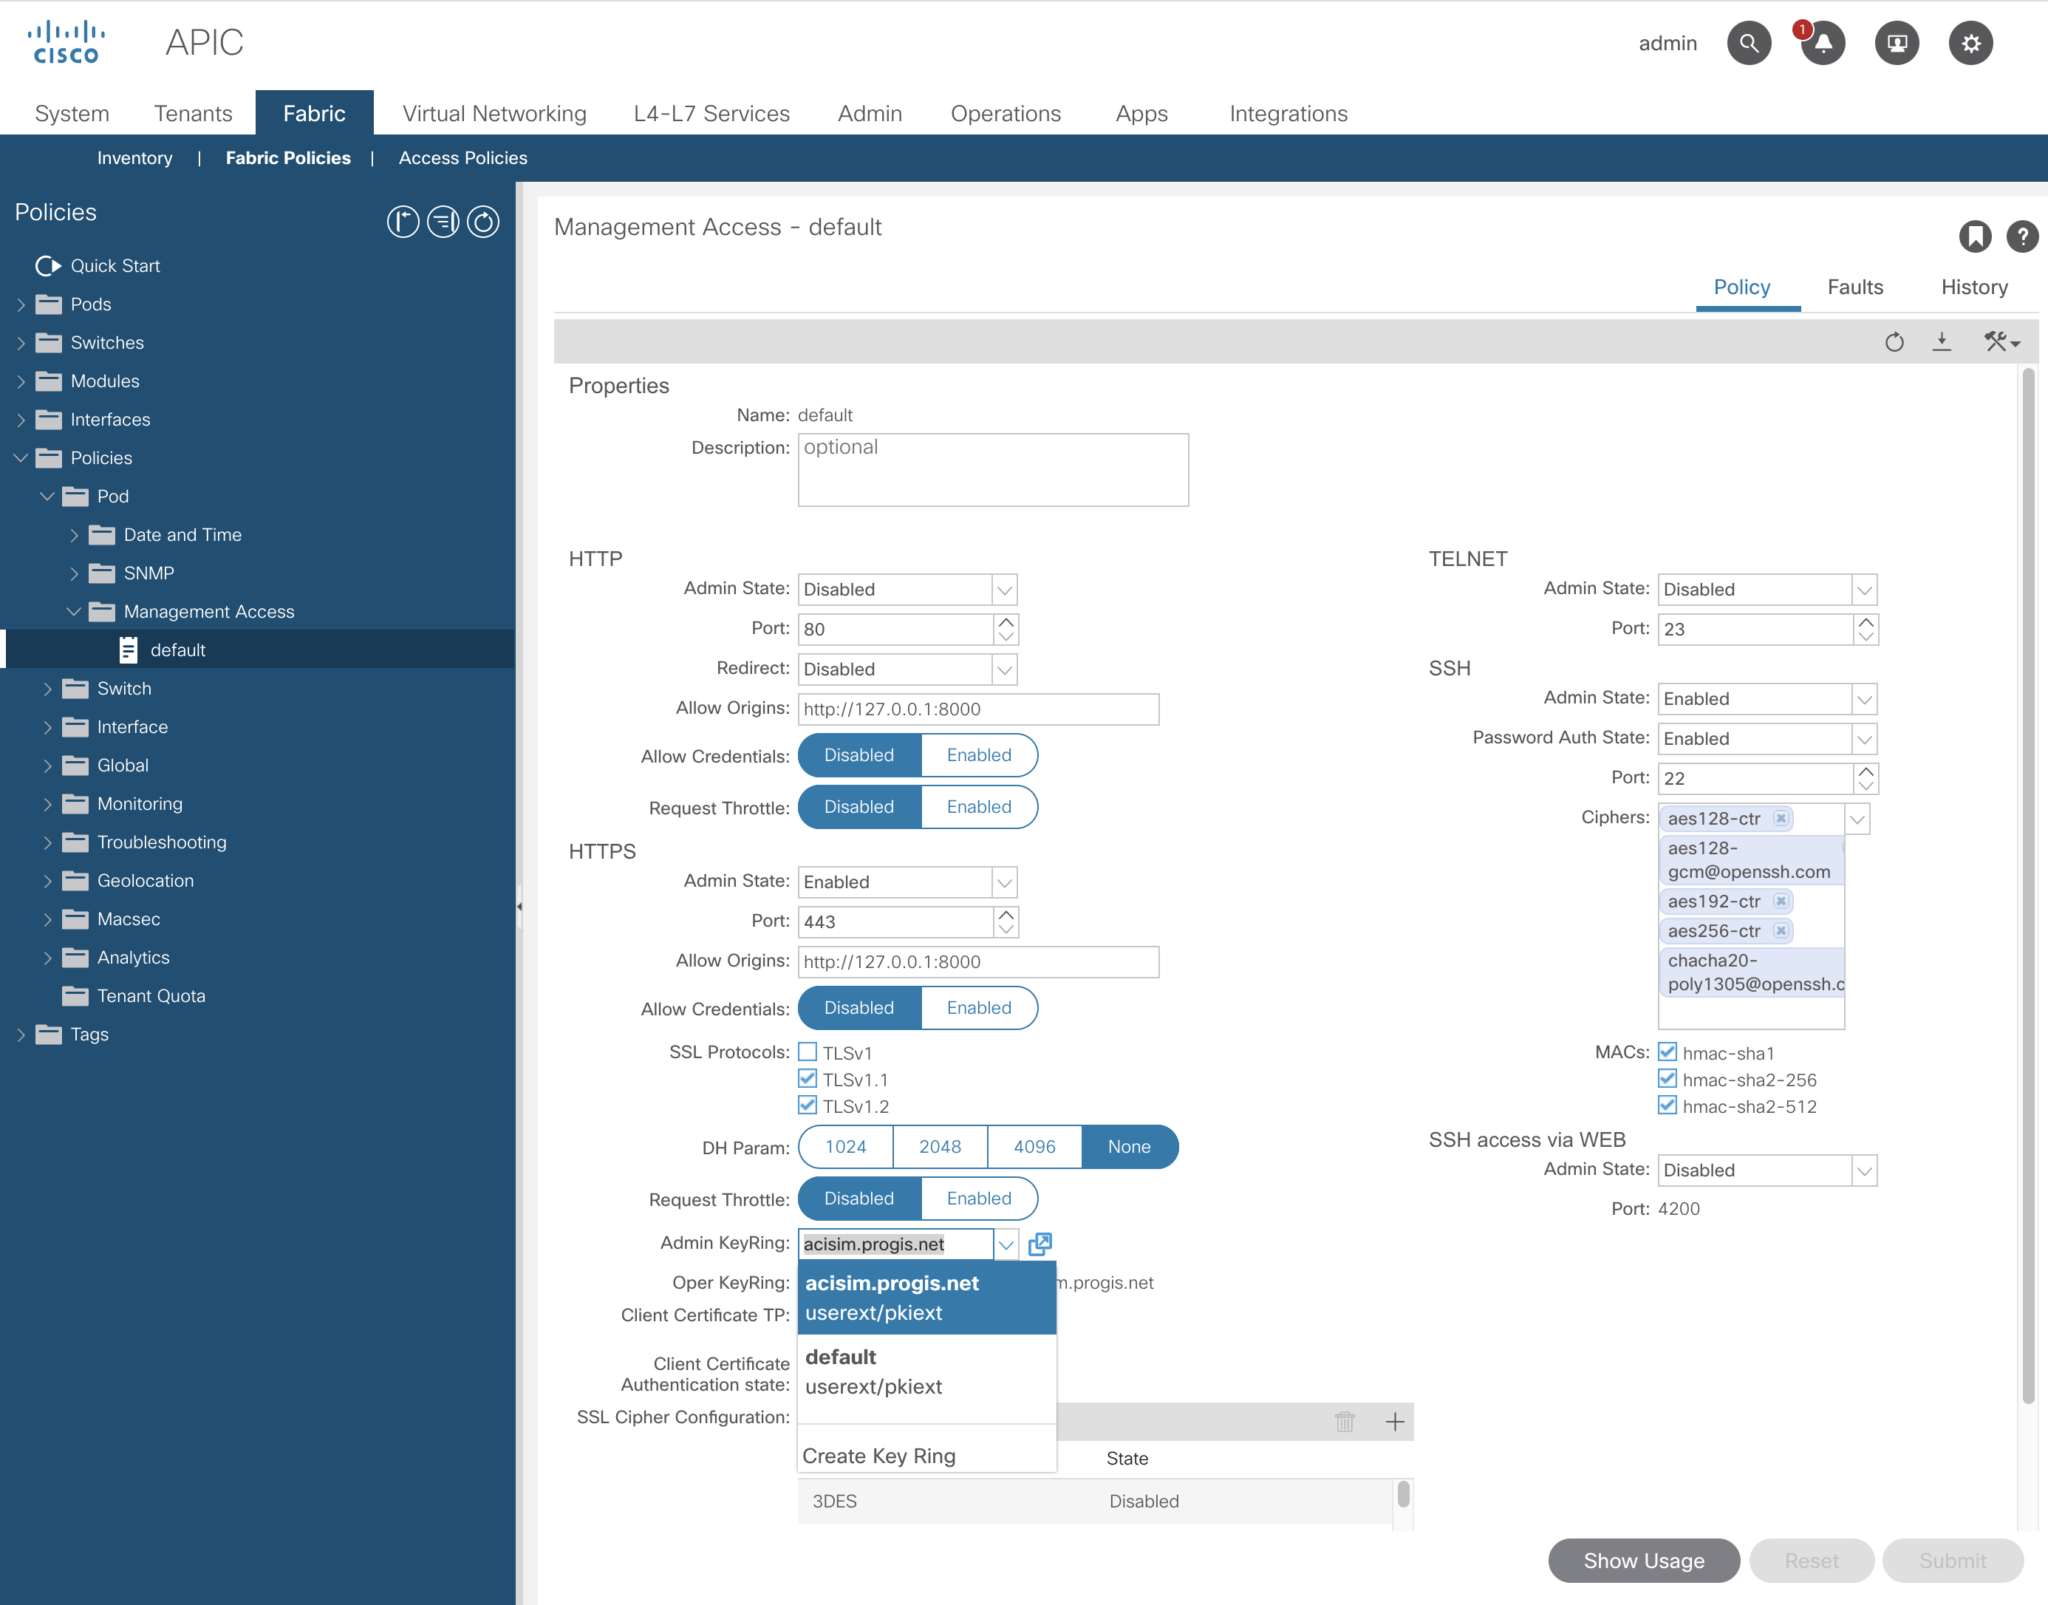The width and height of the screenshot is (2048, 1605).
Task: Bookmark this Management Access page
Action: 1974,236
